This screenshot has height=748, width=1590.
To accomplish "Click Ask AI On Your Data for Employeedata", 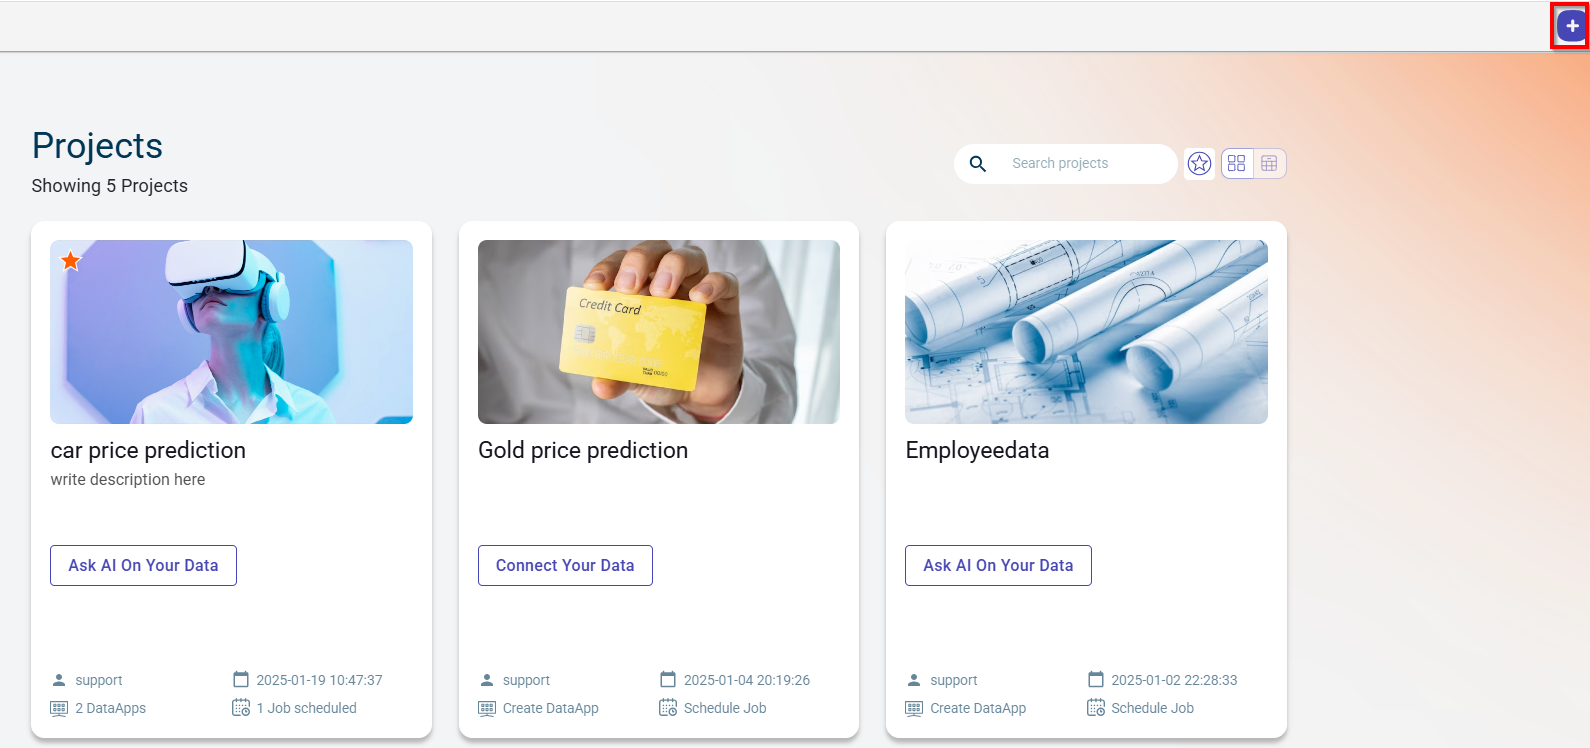I will coord(998,565).
